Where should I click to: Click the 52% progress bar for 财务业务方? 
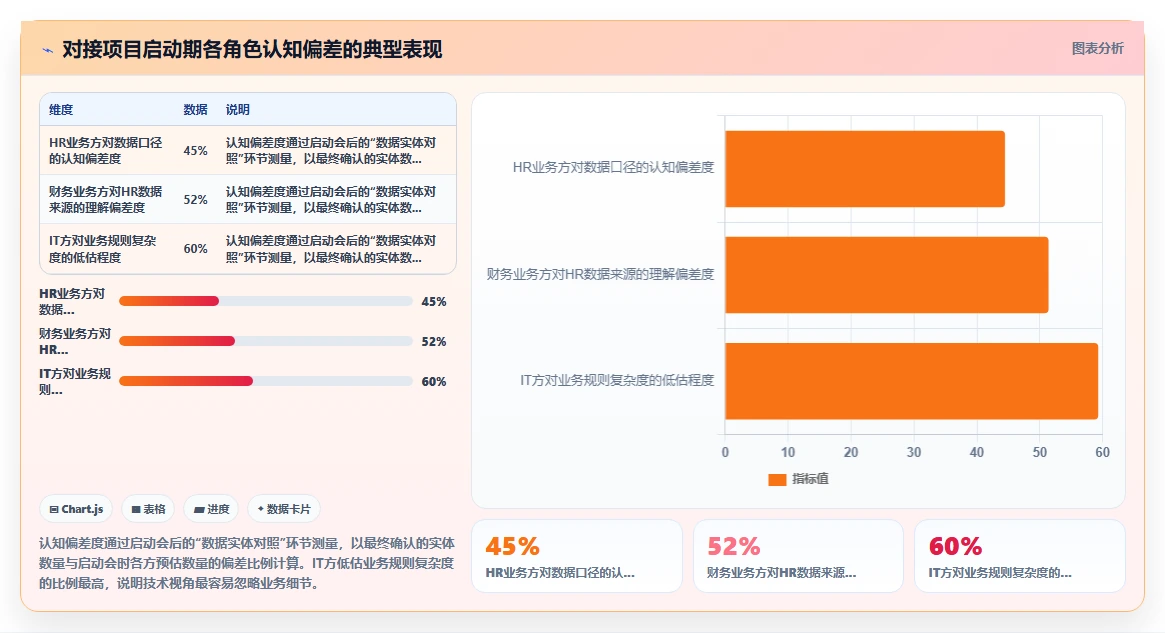pos(265,341)
